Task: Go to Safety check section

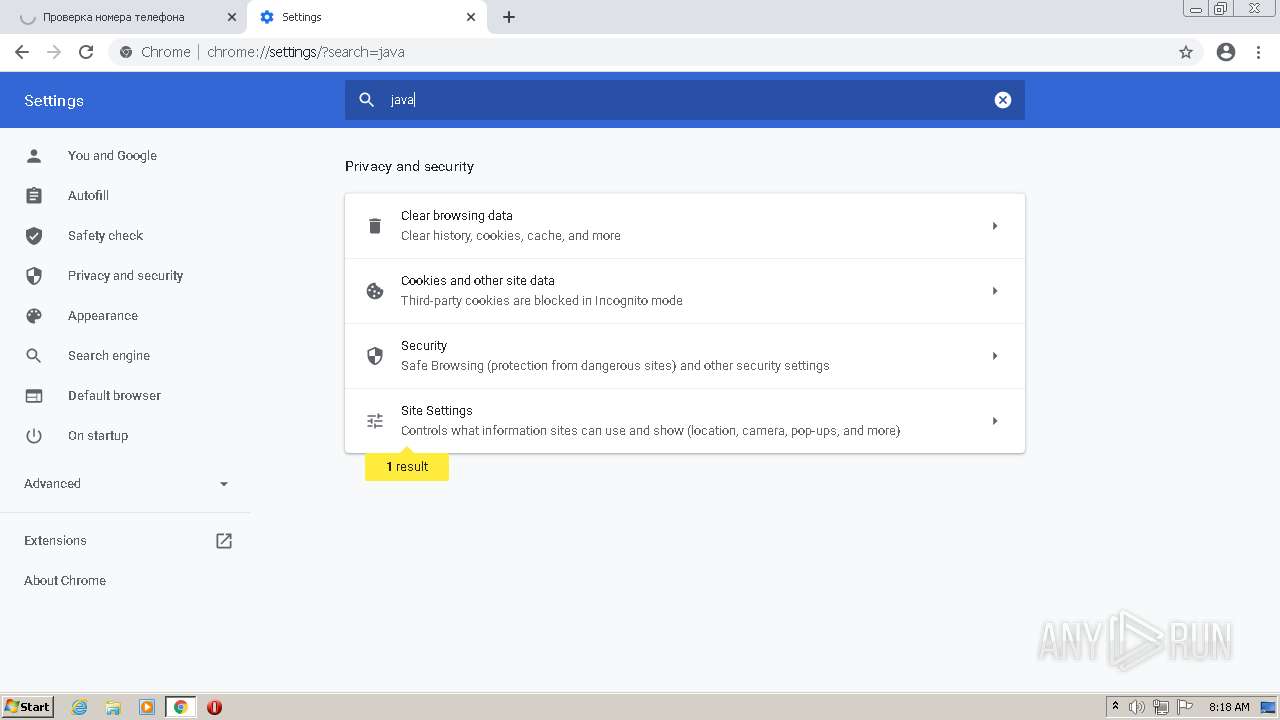Action: (x=105, y=236)
